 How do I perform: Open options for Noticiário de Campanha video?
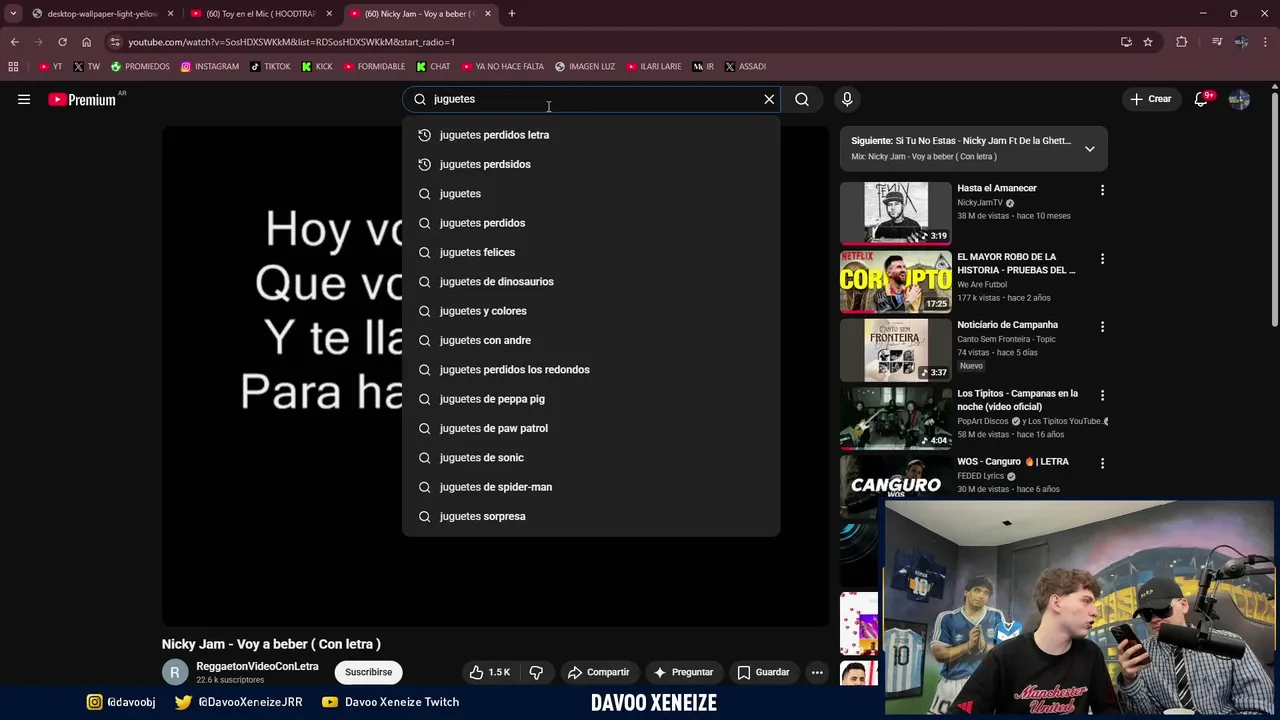pos(1102,327)
